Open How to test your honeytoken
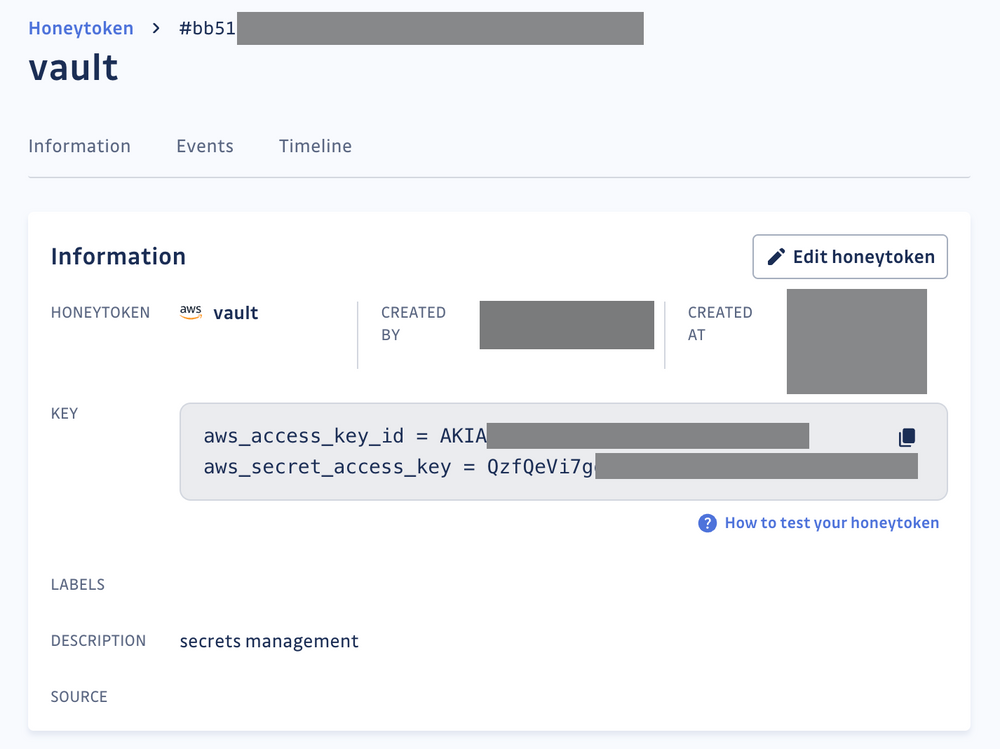The image size is (1000, 749). [831, 523]
